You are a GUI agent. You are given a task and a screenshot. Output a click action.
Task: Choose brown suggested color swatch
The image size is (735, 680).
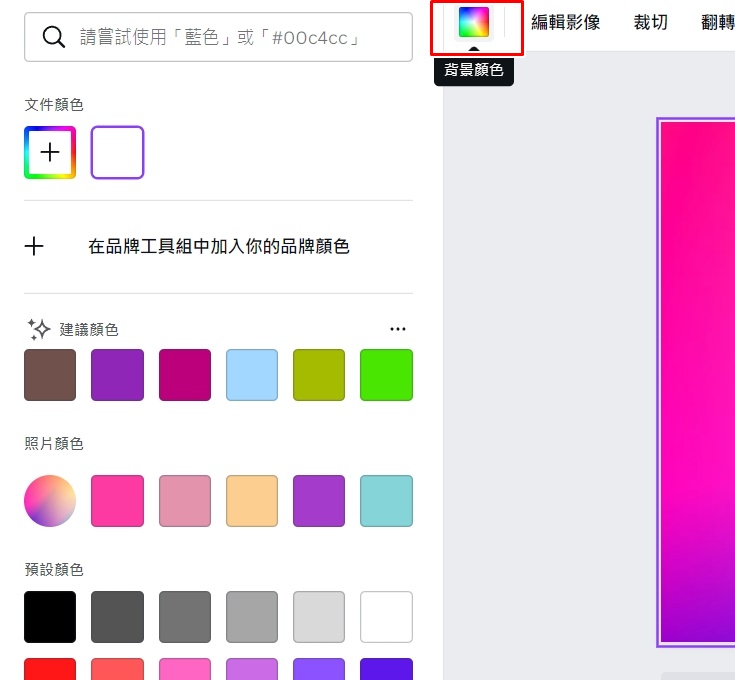tap(50, 375)
